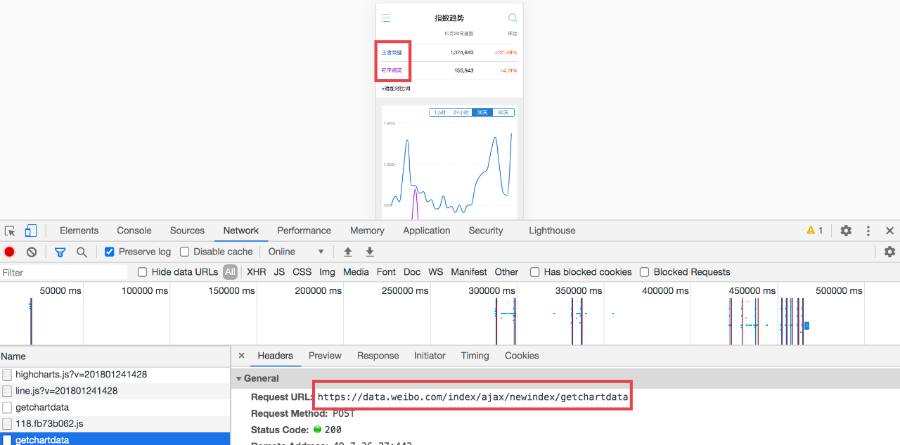The width and height of the screenshot is (900, 445).
Task: Stop recording network log (red circle)
Action: 10,252
